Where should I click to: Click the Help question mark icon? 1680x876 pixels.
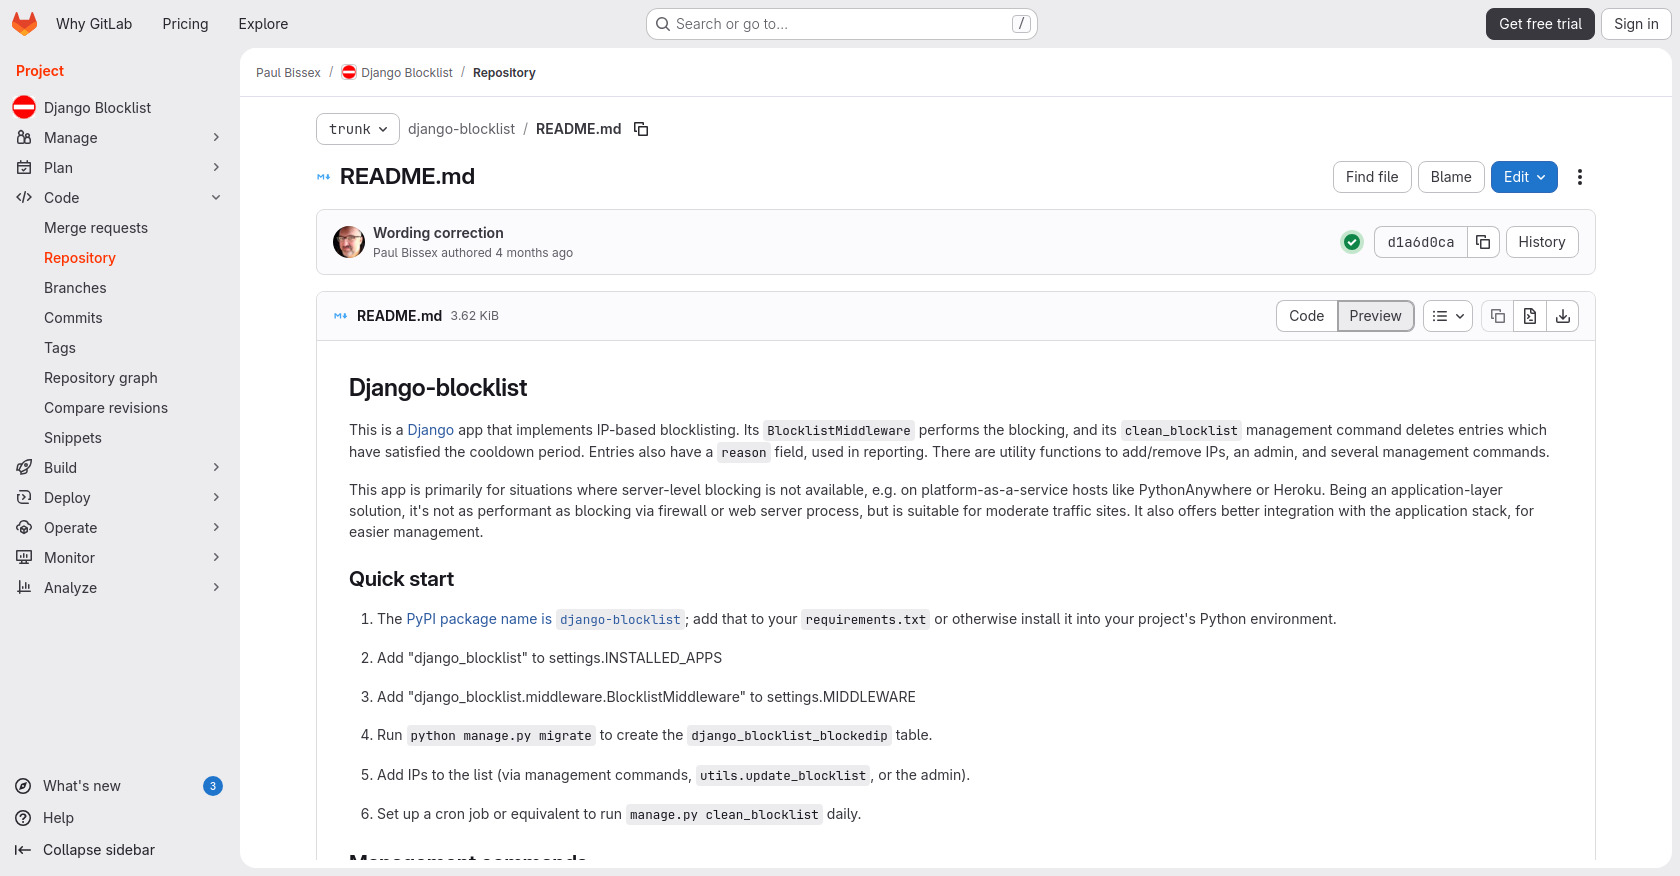[x=23, y=818]
